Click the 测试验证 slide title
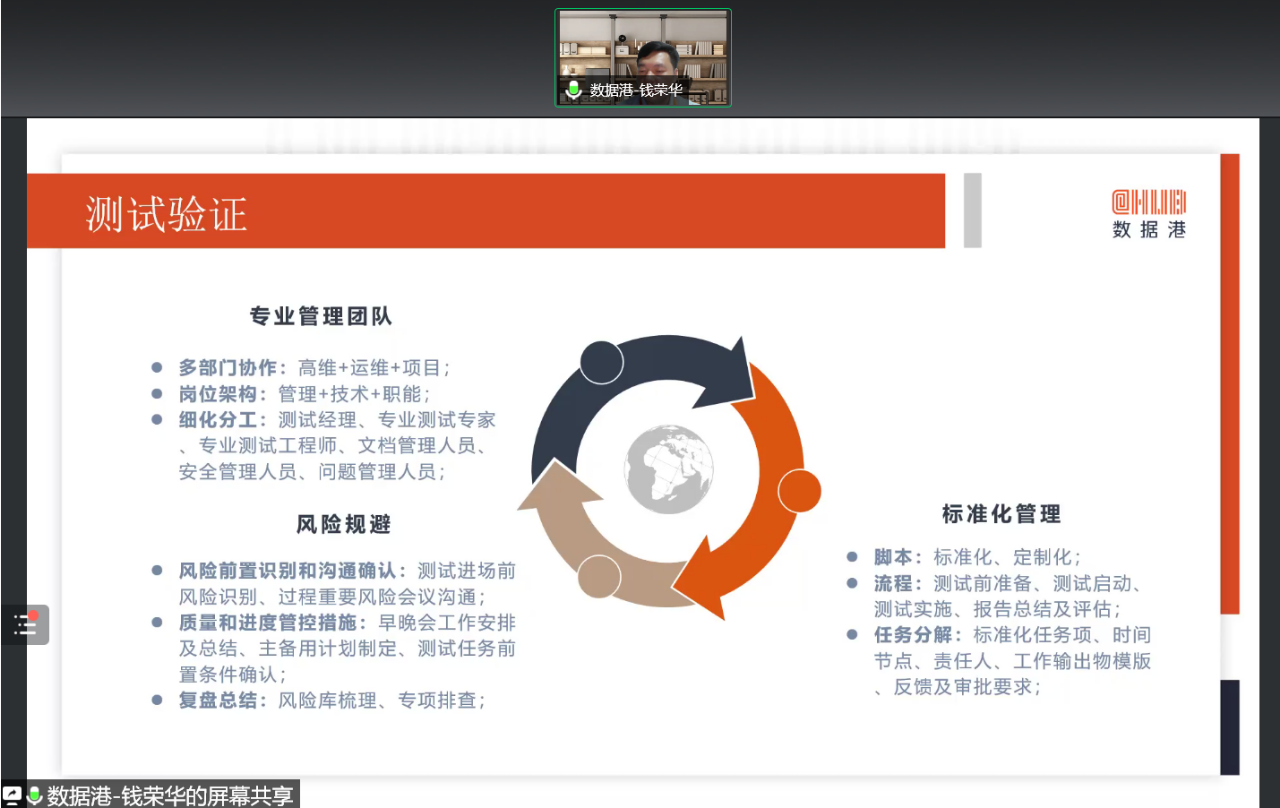The height and width of the screenshot is (808, 1280). 166,214
